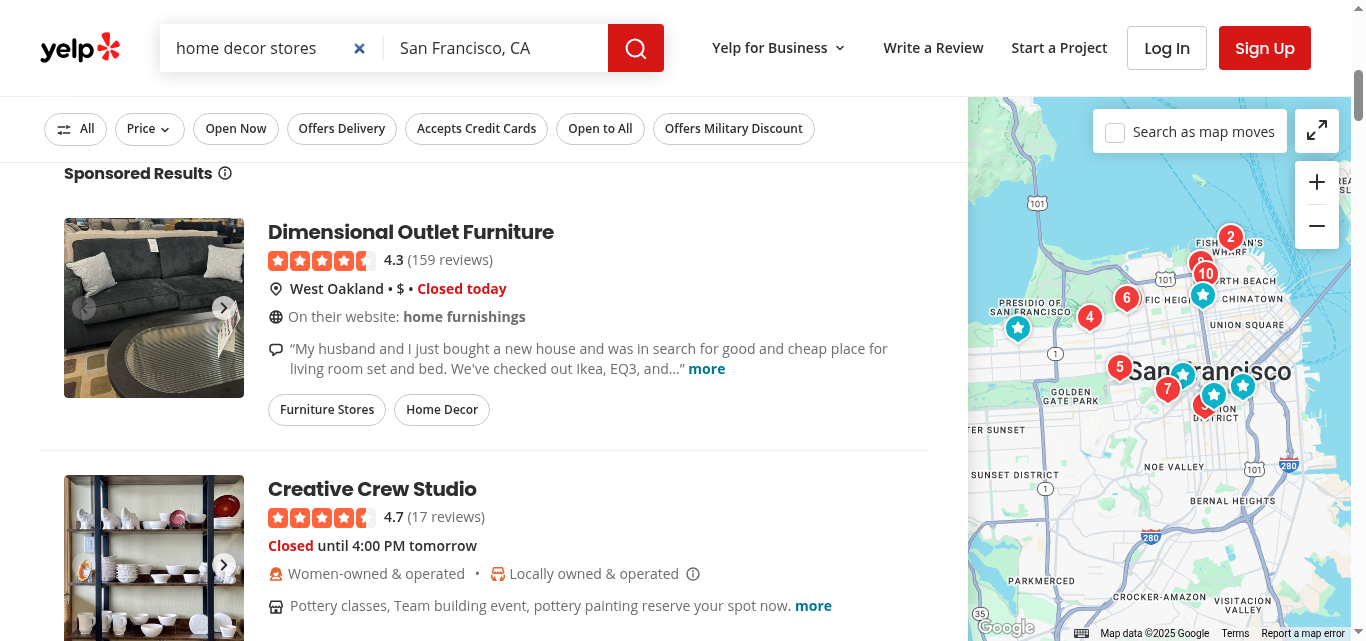Open Creative Crew Studio listing title
Viewport: 1366px width, 641px height.
[x=372, y=489]
